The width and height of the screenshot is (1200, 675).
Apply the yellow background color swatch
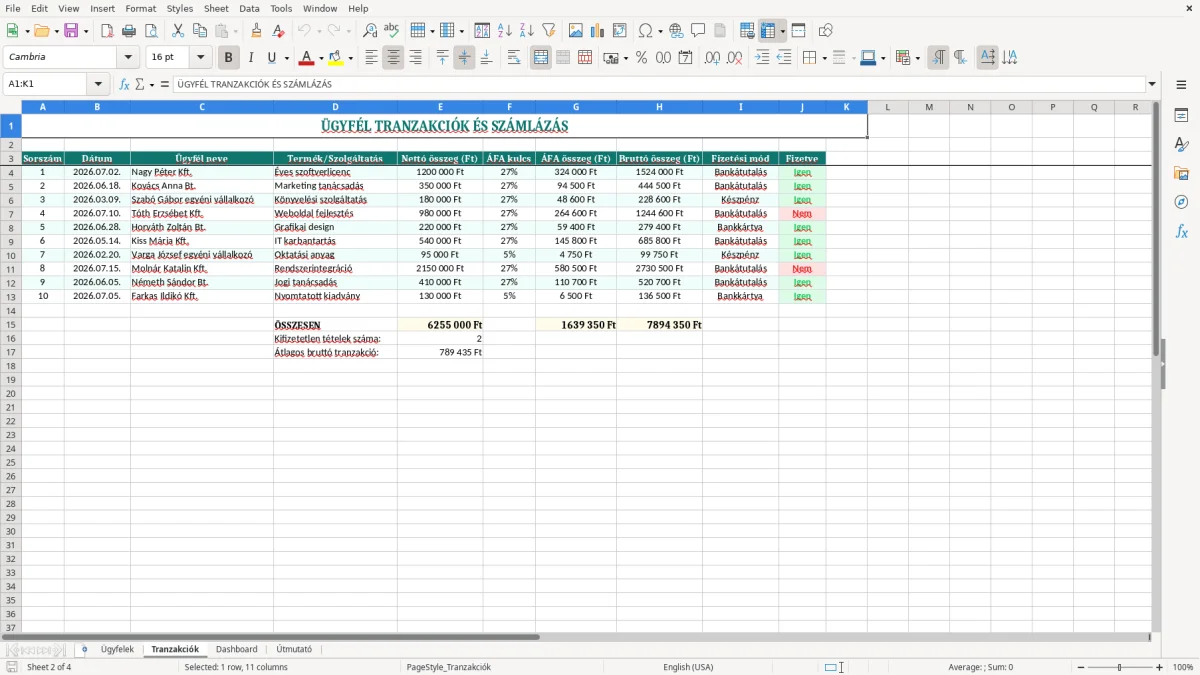pyautogui.click(x=336, y=58)
